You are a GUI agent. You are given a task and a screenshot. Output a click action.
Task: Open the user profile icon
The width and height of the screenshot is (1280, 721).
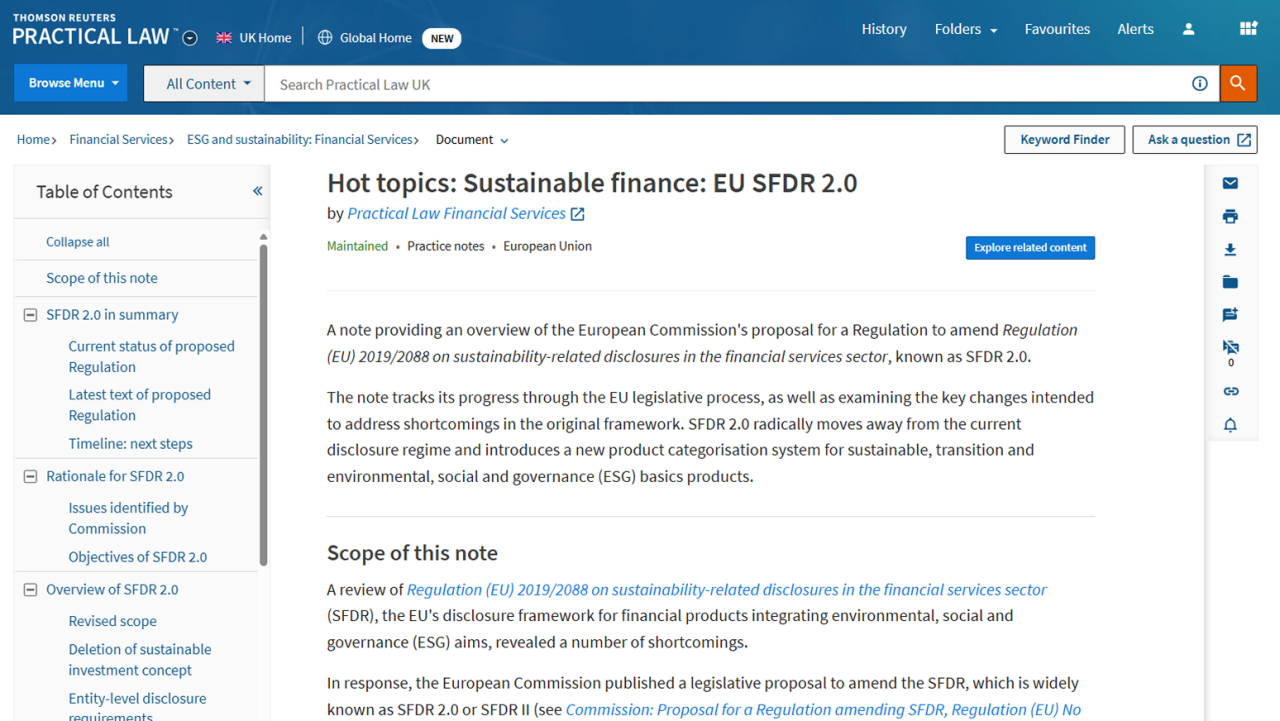[1188, 29]
